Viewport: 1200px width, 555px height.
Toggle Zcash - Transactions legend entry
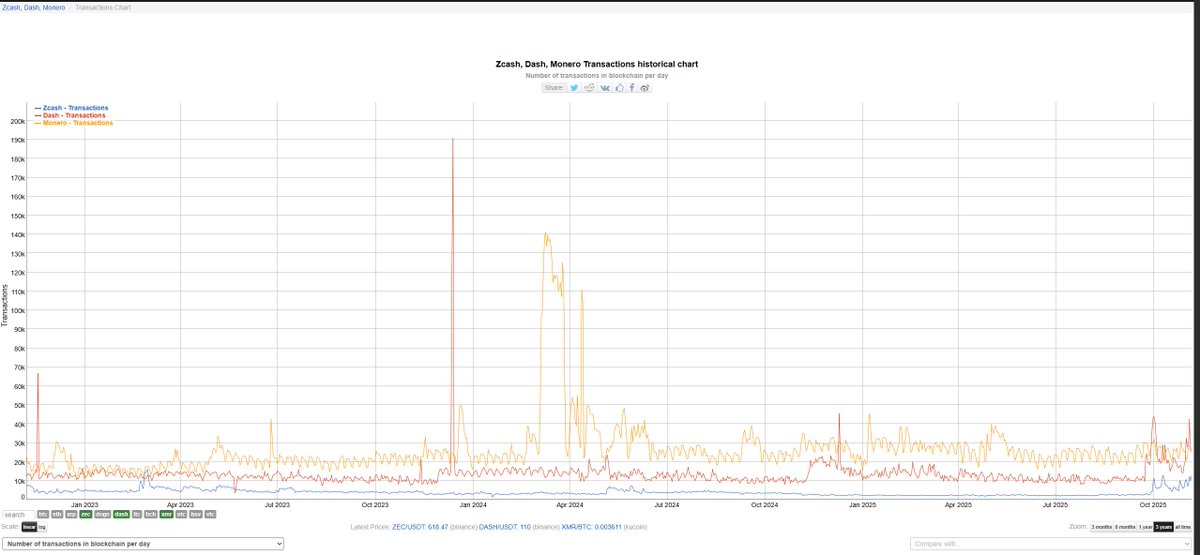point(72,107)
